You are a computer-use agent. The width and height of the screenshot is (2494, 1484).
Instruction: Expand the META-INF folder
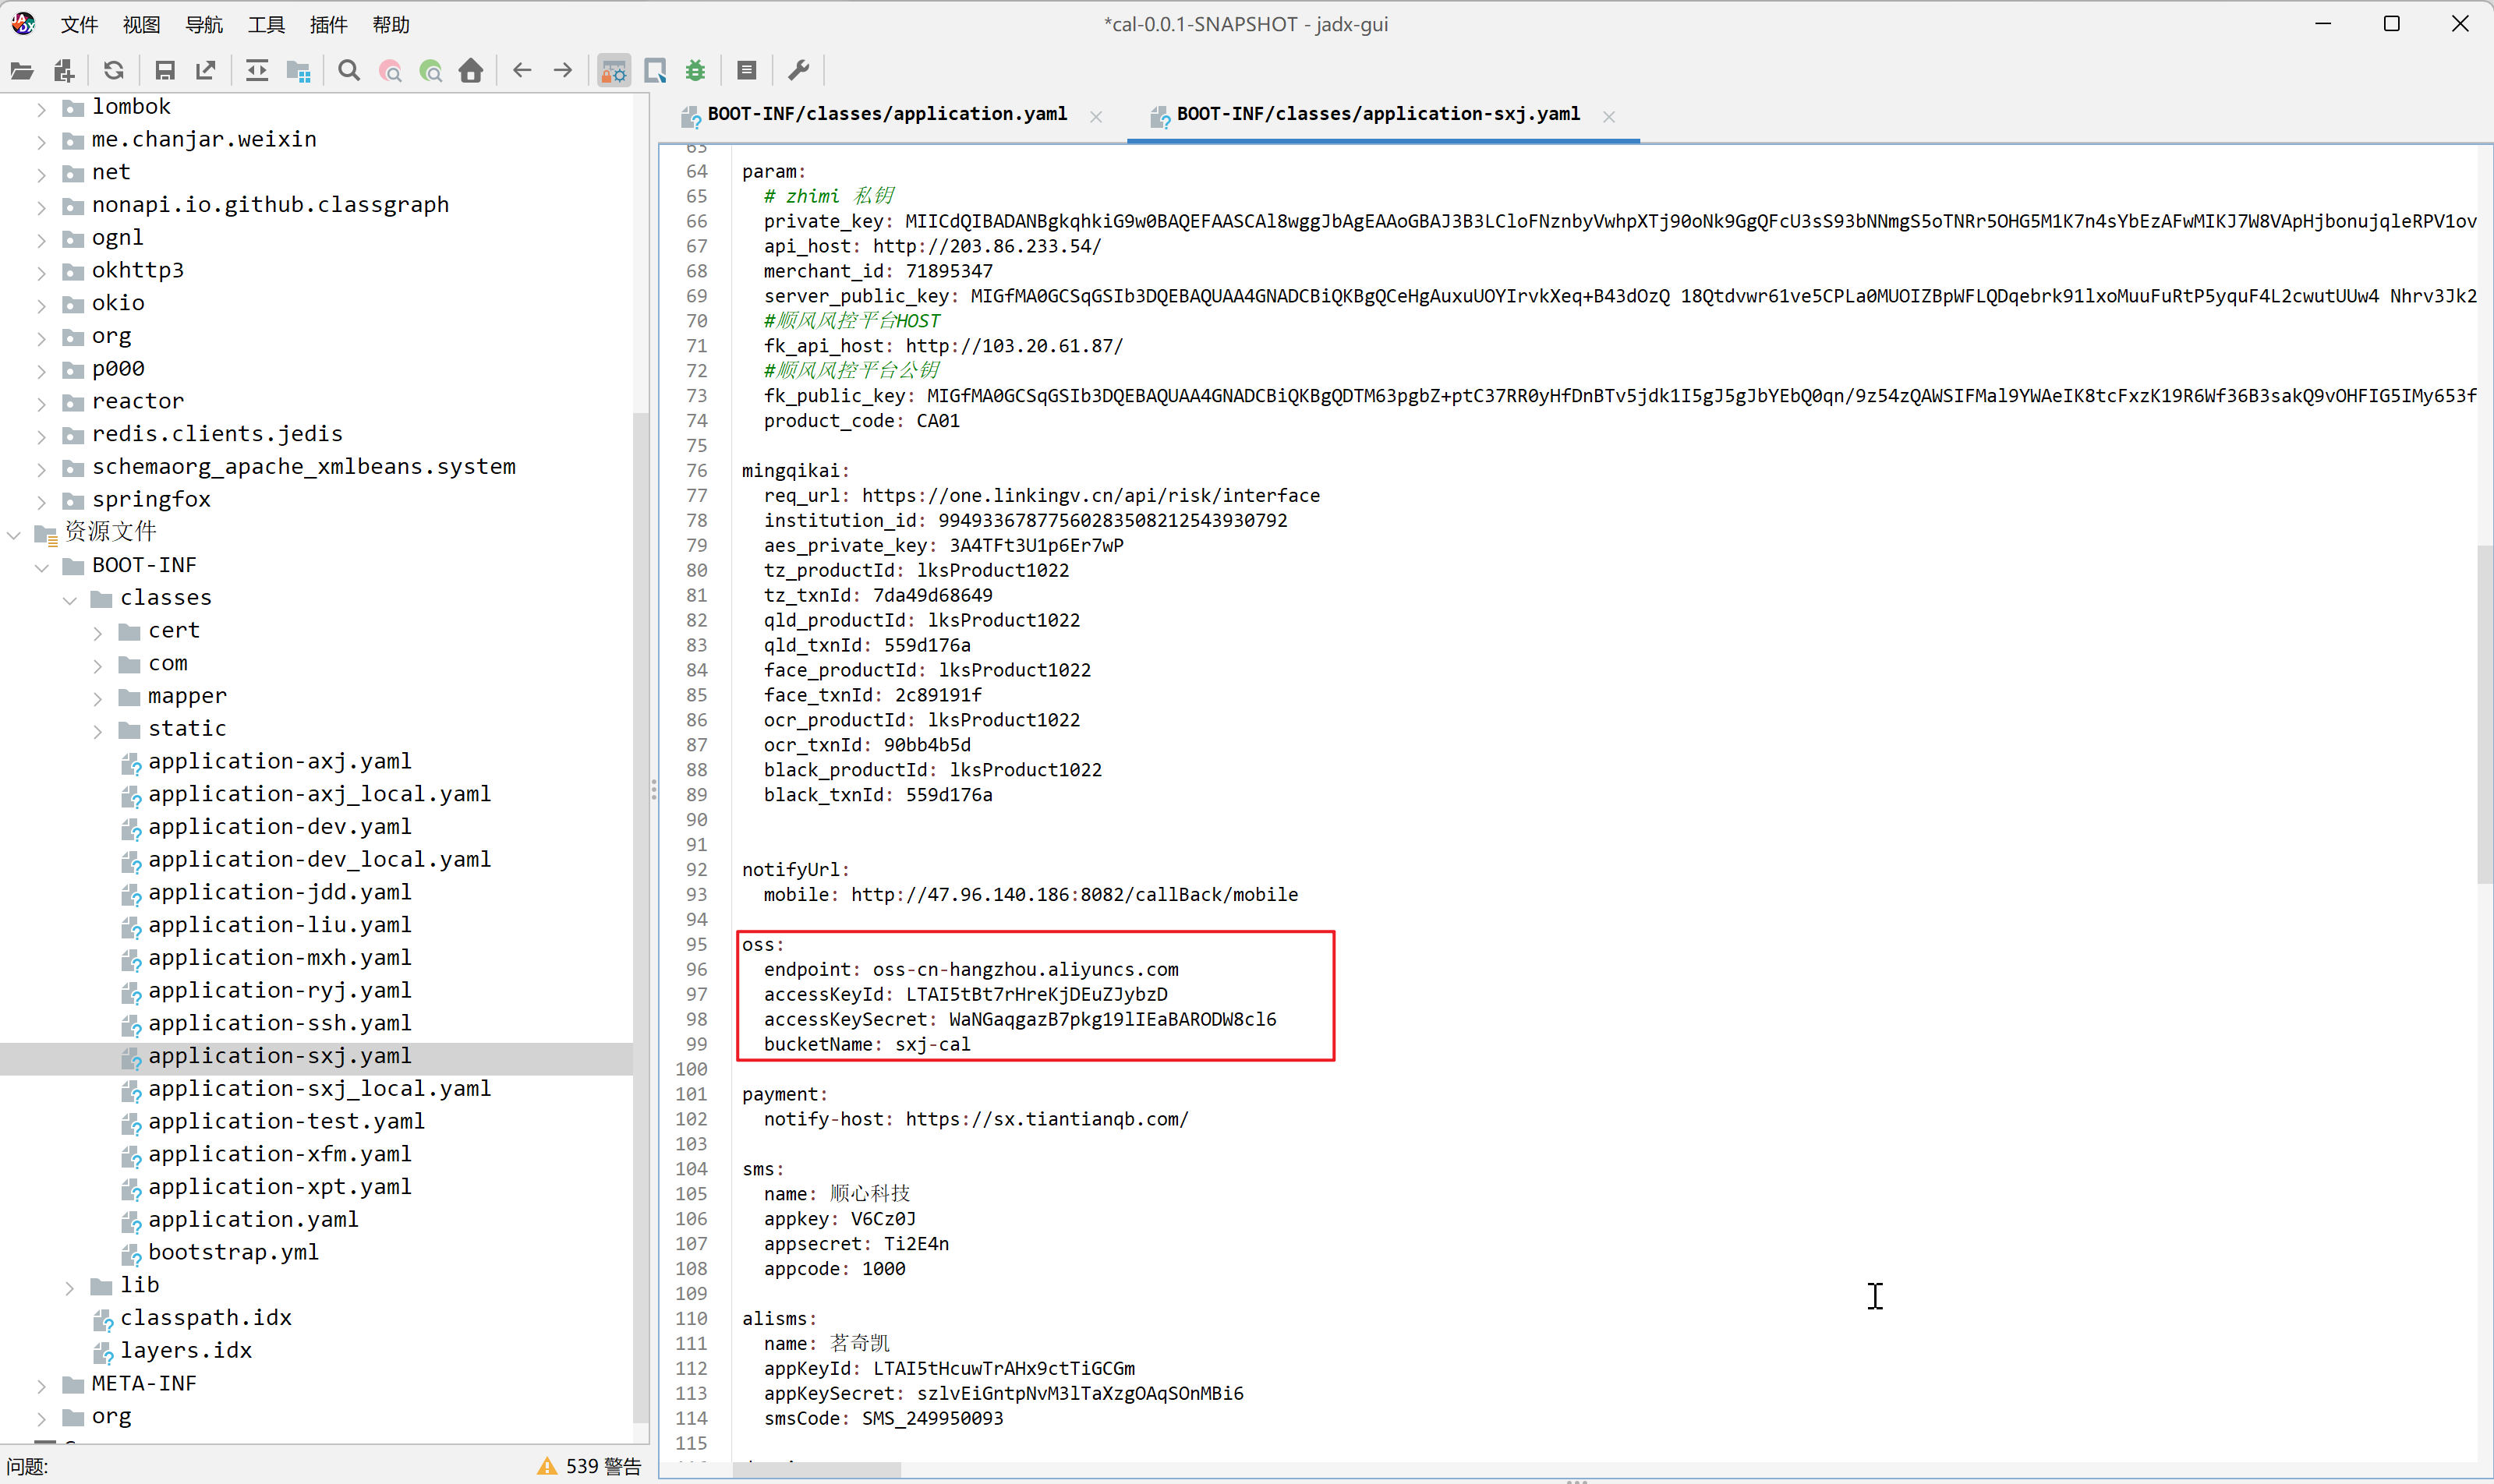(x=41, y=1385)
